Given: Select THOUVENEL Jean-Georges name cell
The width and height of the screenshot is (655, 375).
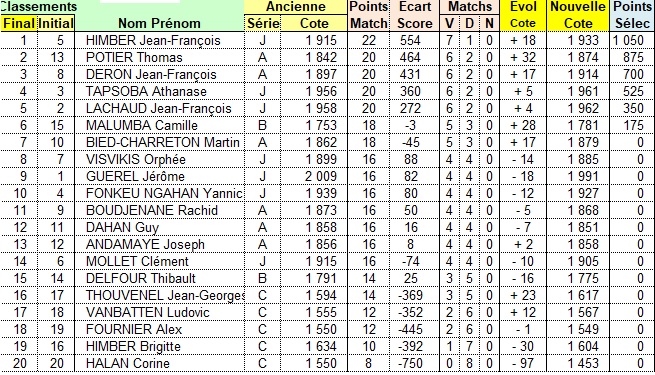Looking at the screenshot, I should [x=160, y=295].
